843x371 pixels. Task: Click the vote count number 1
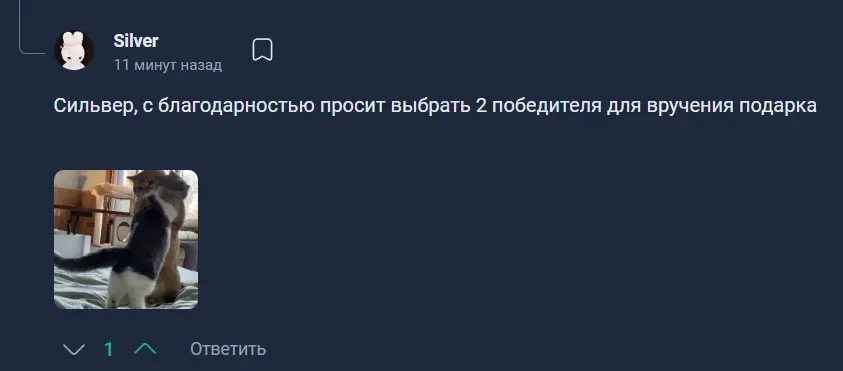[x=109, y=349]
